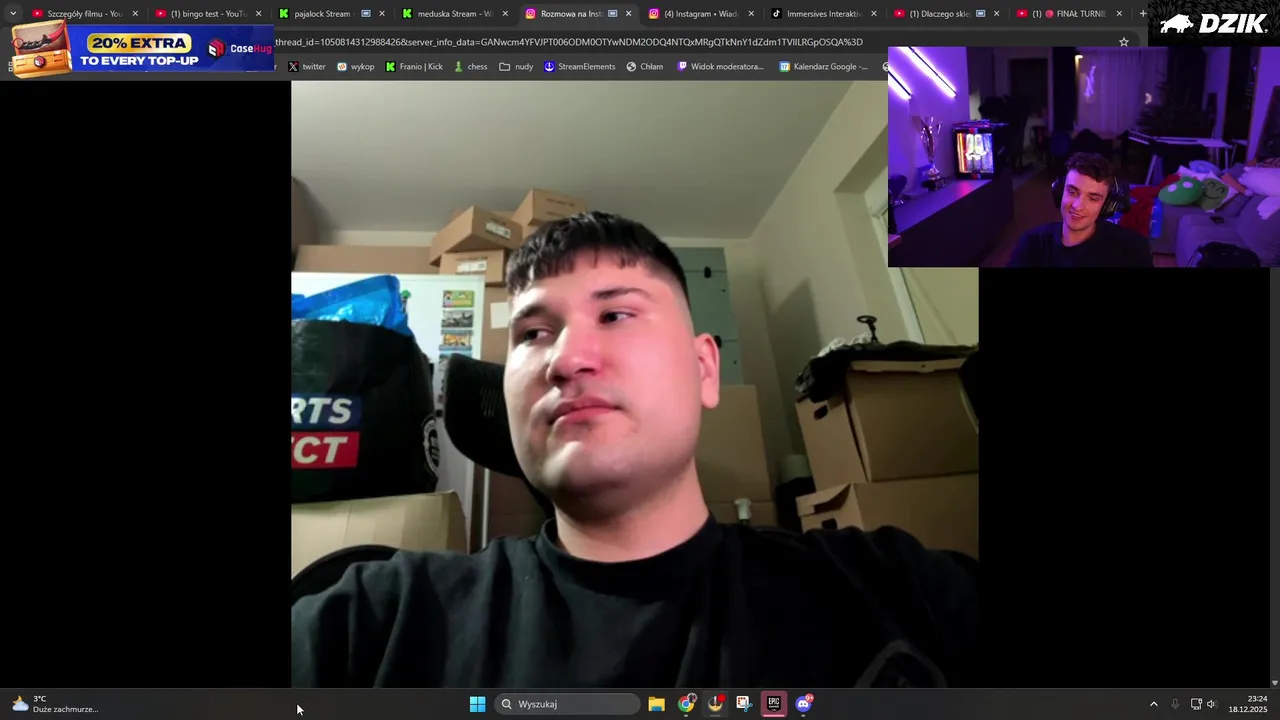This screenshot has height=720, width=1280.
Task: Open the 'twitter' bookmark
Action: point(307,67)
